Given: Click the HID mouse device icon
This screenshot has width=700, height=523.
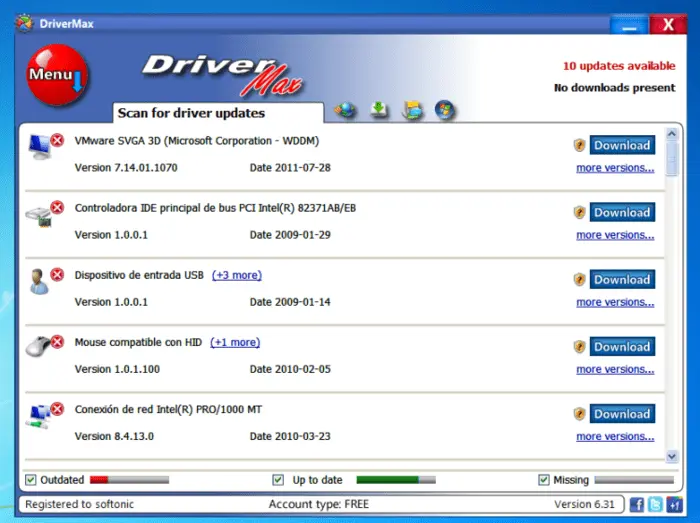Looking at the screenshot, I should [38, 346].
